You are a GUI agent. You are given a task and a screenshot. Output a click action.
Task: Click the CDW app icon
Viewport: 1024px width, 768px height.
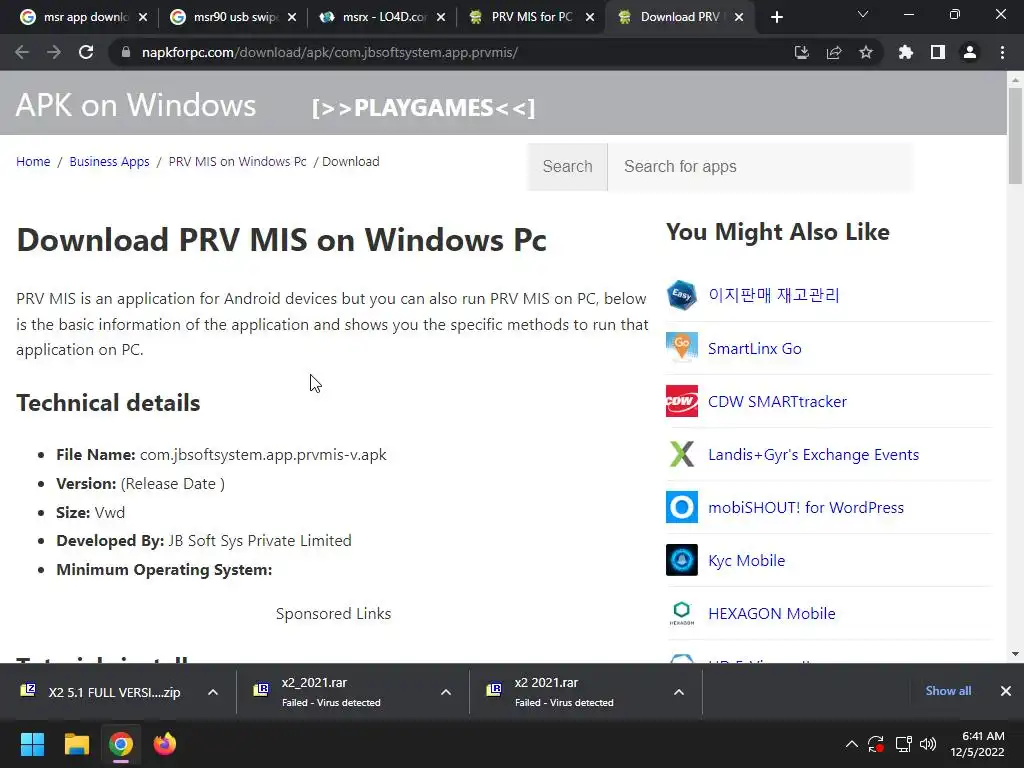[x=682, y=401]
